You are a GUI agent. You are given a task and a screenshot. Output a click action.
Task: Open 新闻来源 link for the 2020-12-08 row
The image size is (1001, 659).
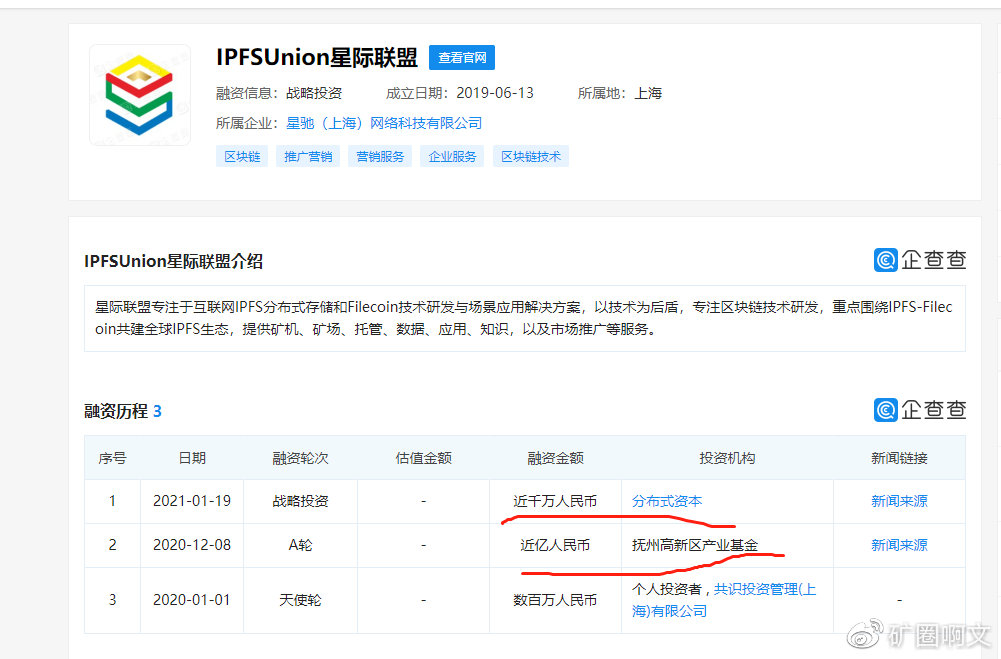899,545
